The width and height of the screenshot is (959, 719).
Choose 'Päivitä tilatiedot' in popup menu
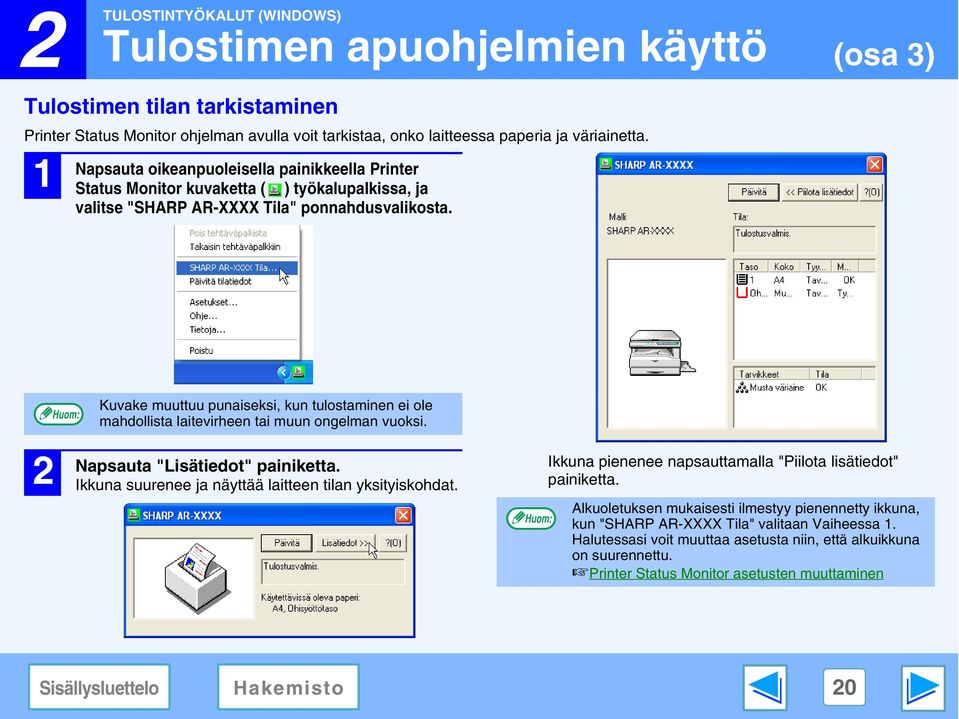coord(220,281)
